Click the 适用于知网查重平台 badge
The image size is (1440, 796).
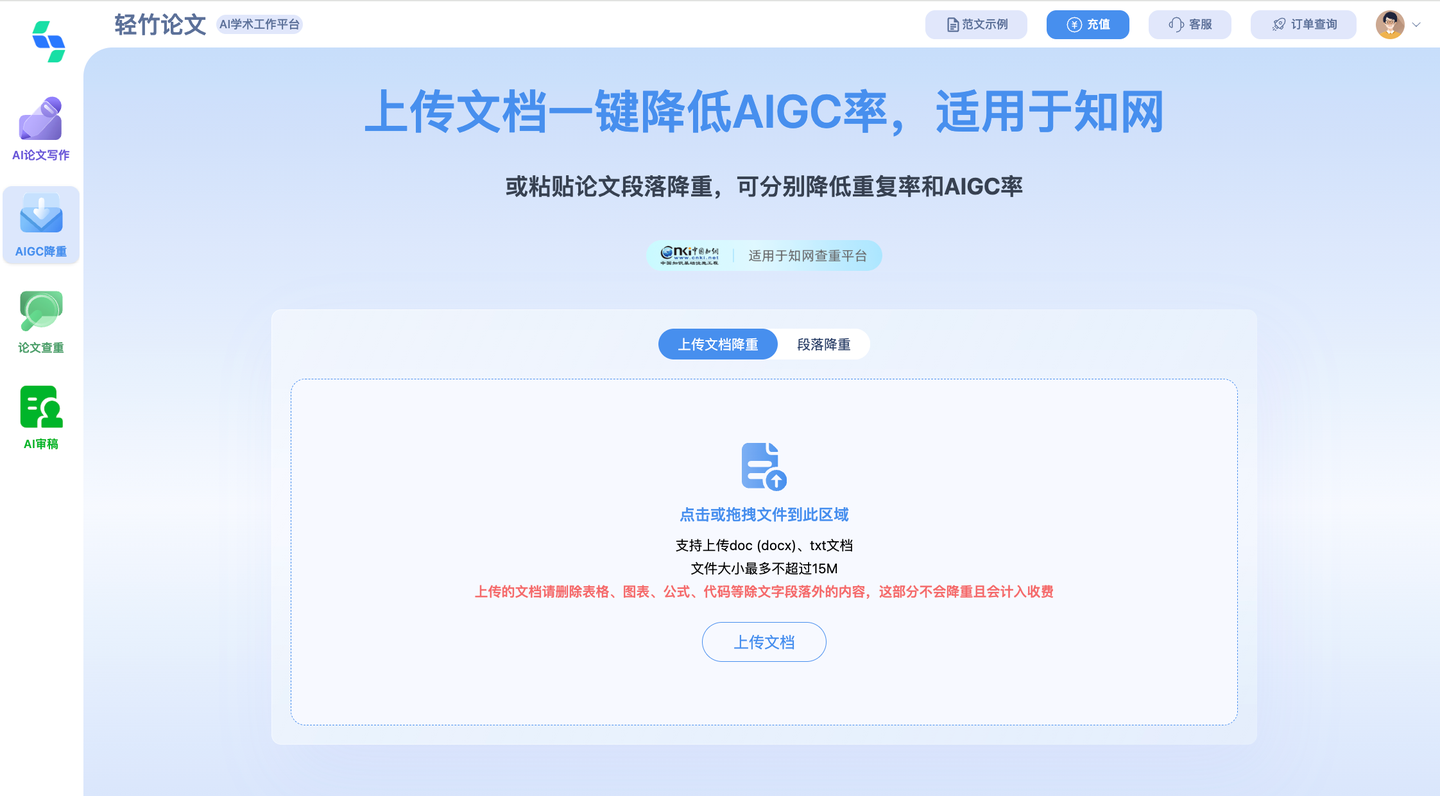click(x=809, y=255)
